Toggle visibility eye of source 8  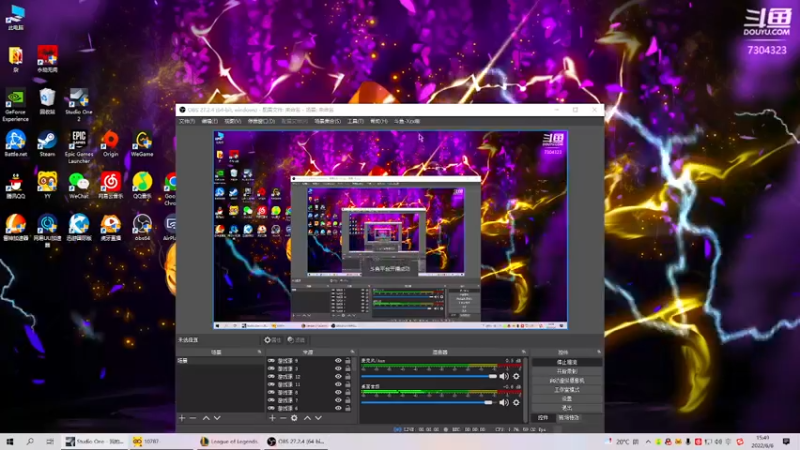[x=338, y=392]
